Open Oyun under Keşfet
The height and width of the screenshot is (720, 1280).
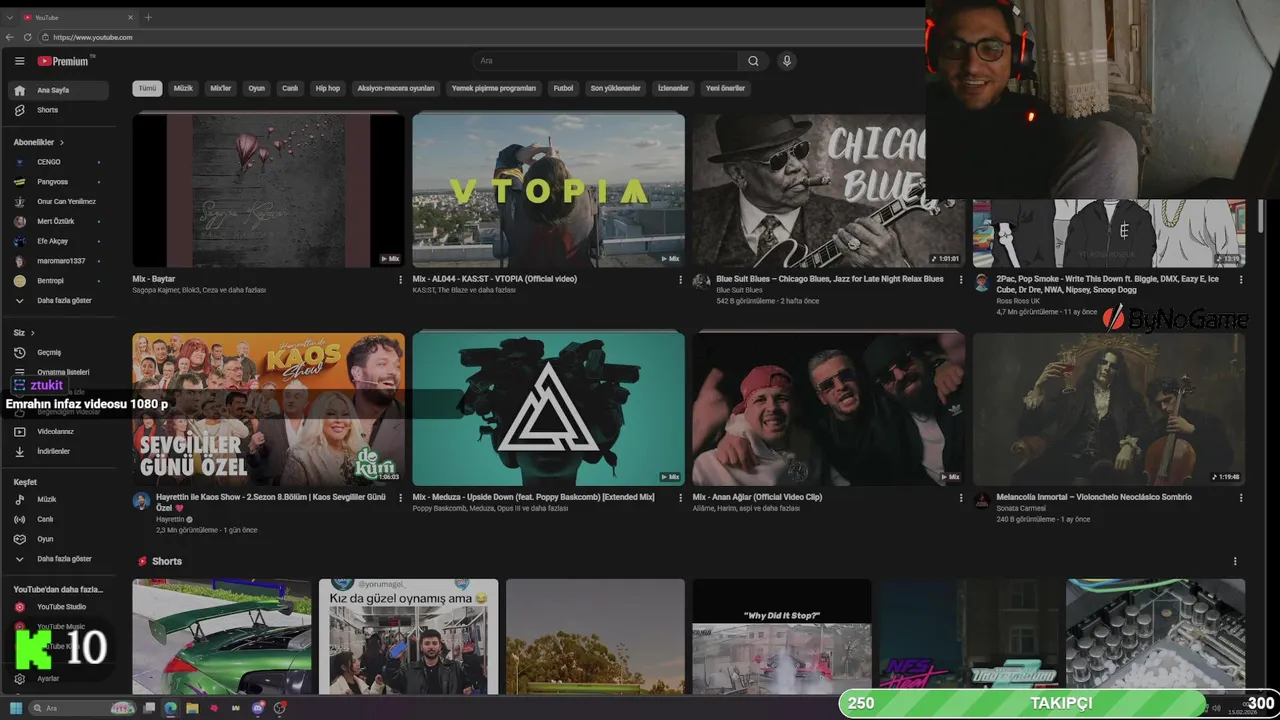(x=60, y=539)
